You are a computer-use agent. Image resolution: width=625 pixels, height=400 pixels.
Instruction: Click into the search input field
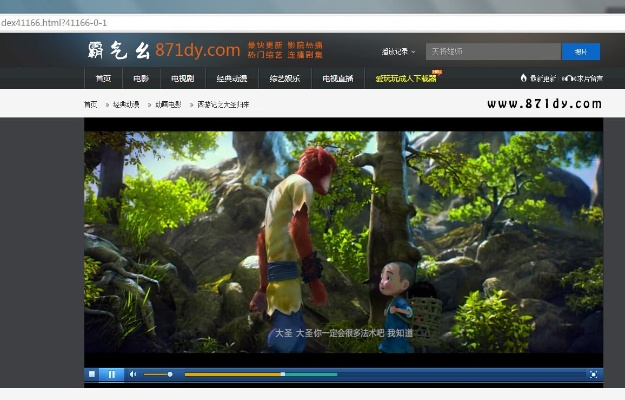[492, 51]
